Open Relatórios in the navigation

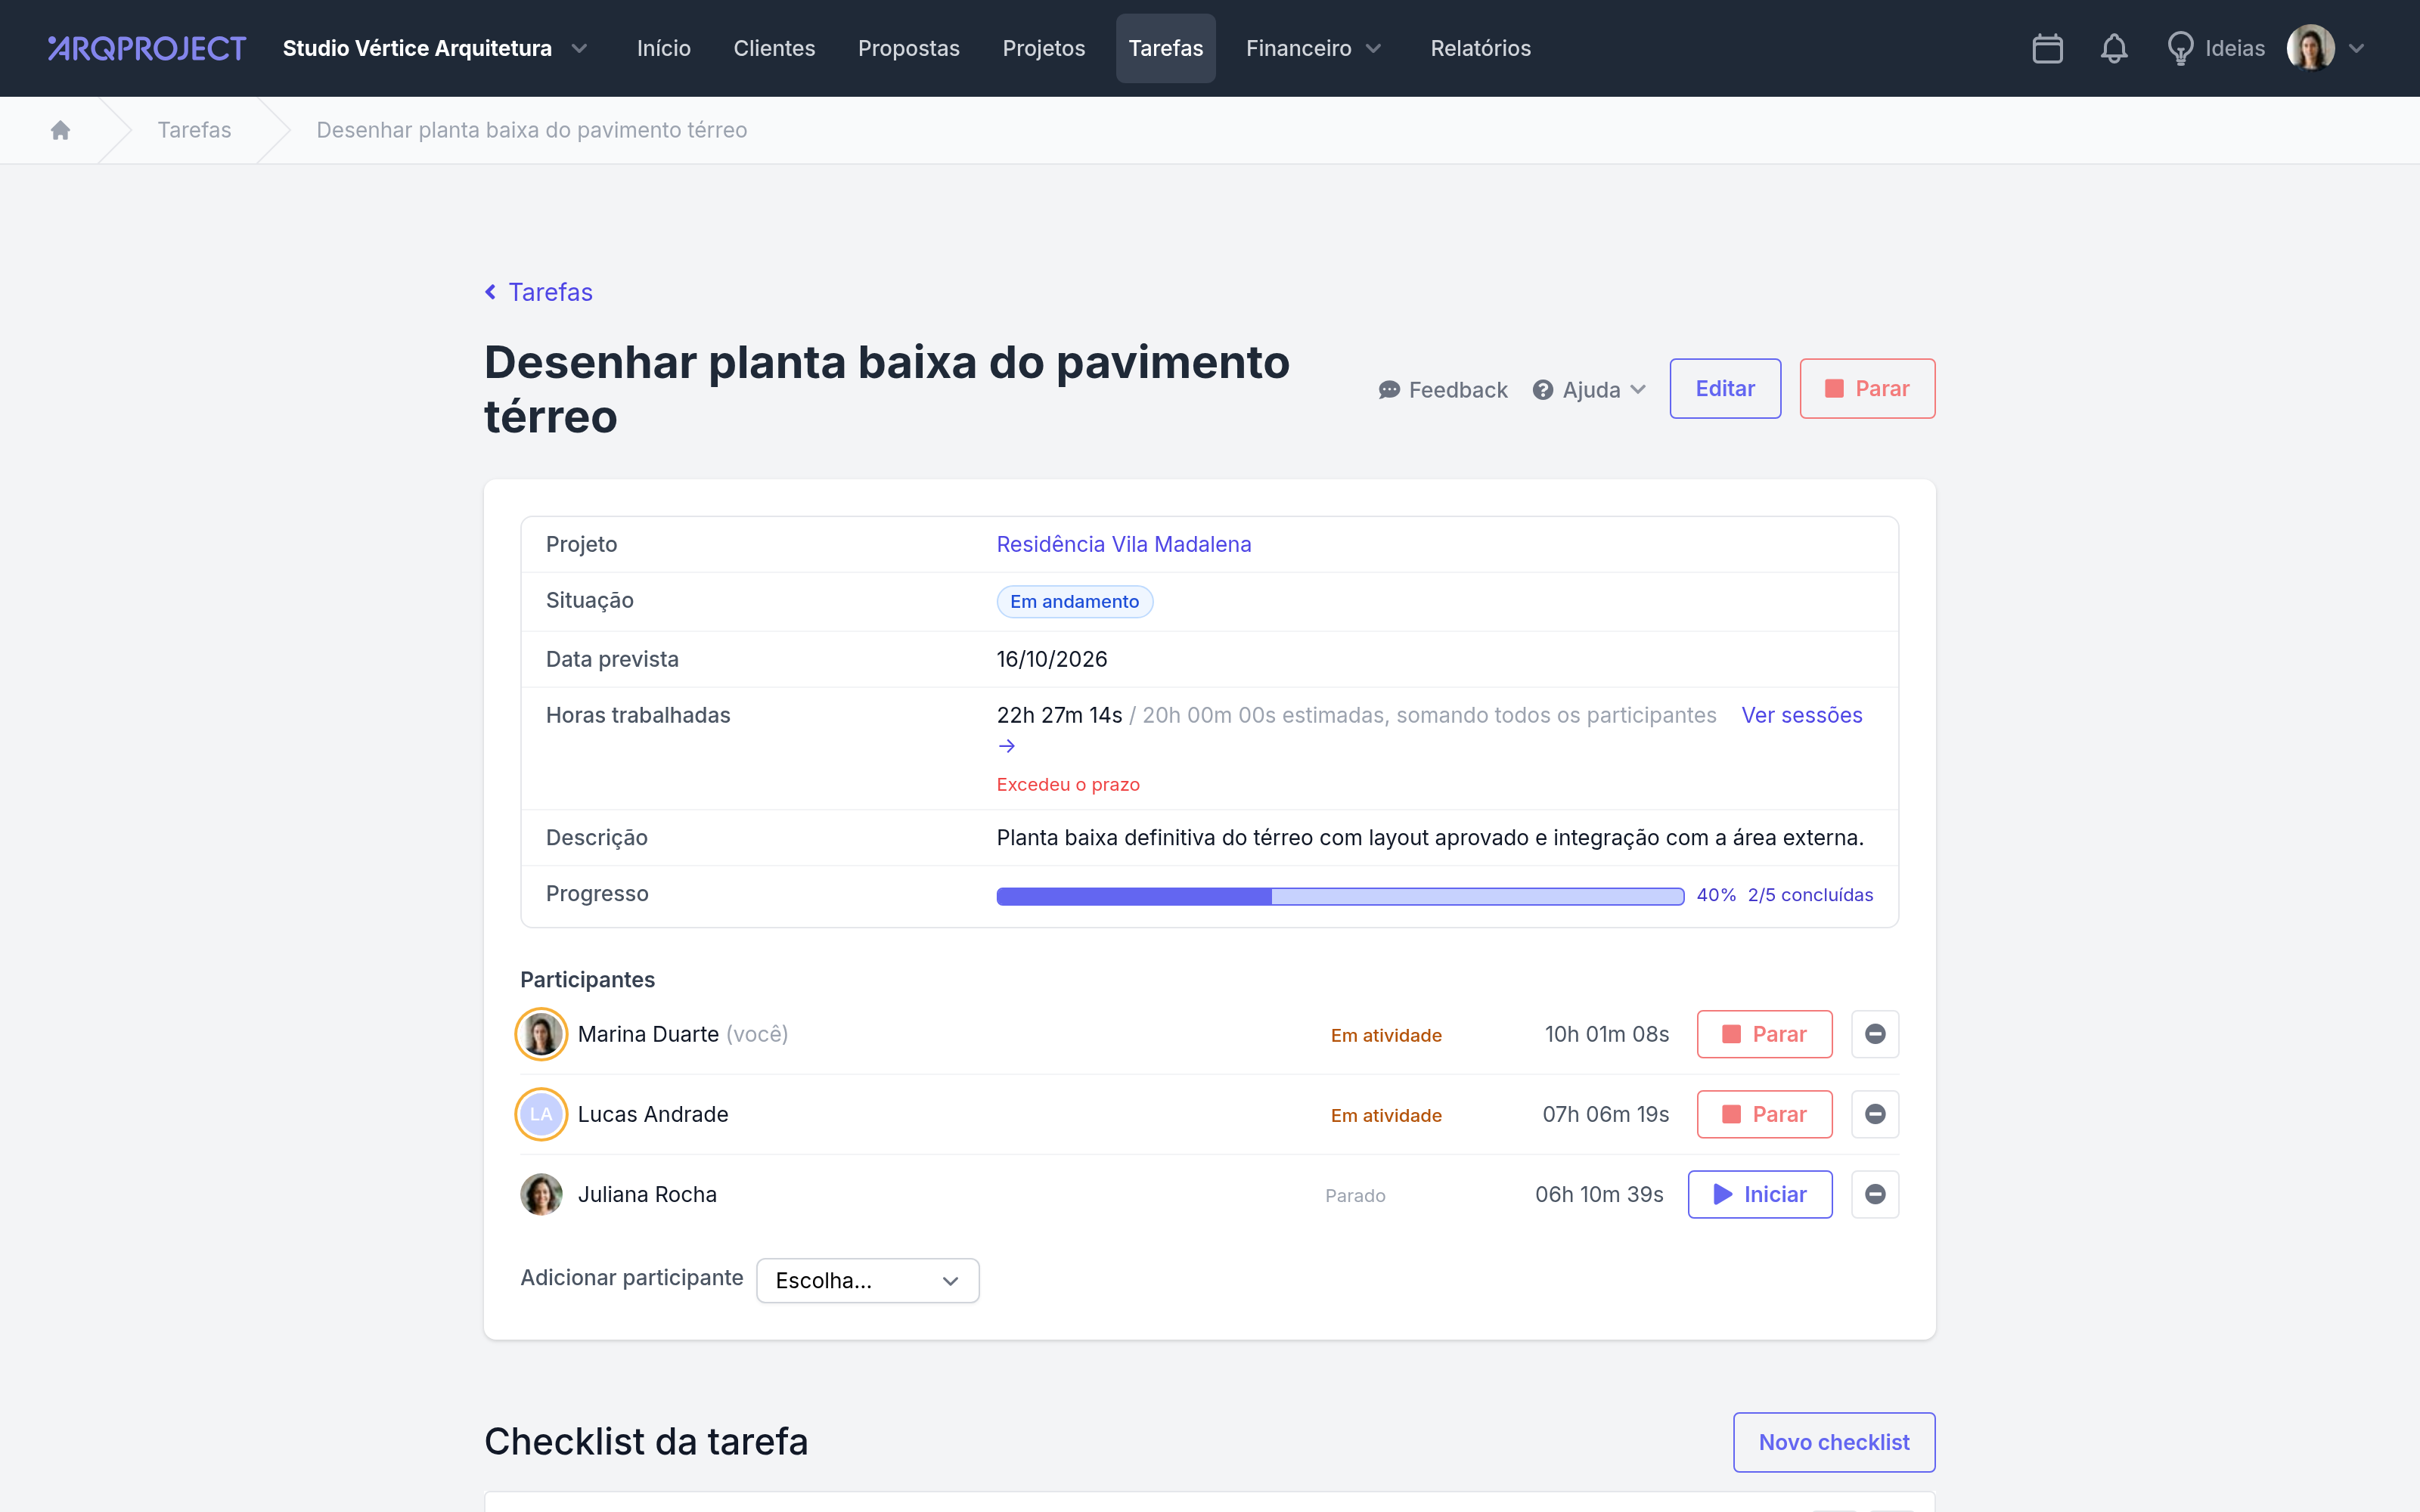pyautogui.click(x=1480, y=48)
